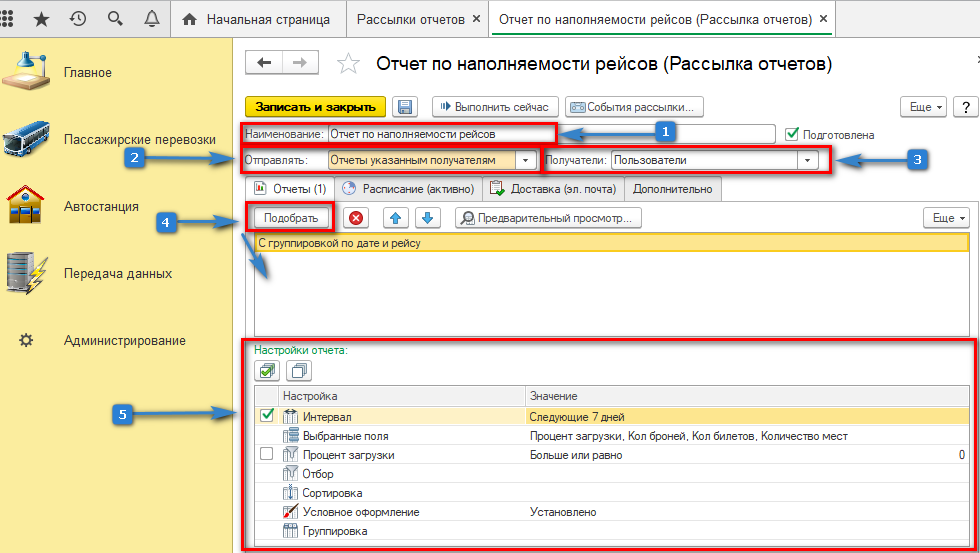
Task: Move the report down with the blue arrow
Action: pos(427,218)
